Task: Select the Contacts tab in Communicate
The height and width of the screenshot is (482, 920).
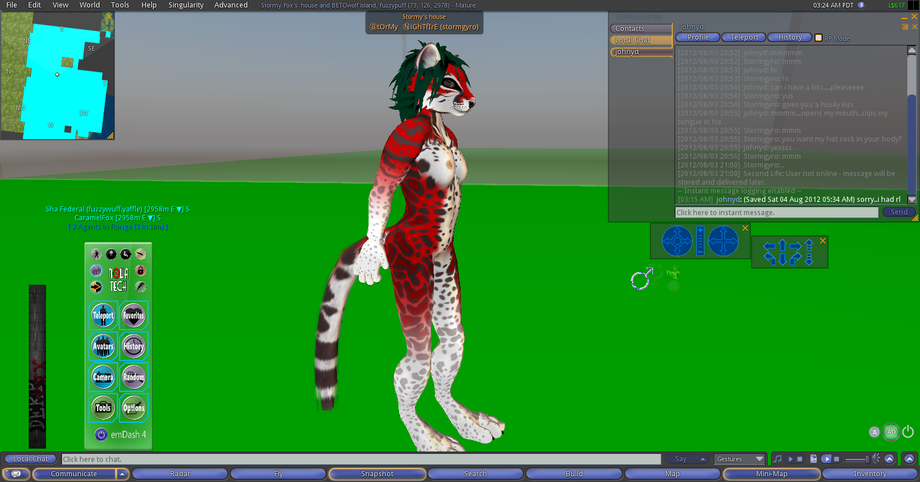Action: click(x=640, y=28)
